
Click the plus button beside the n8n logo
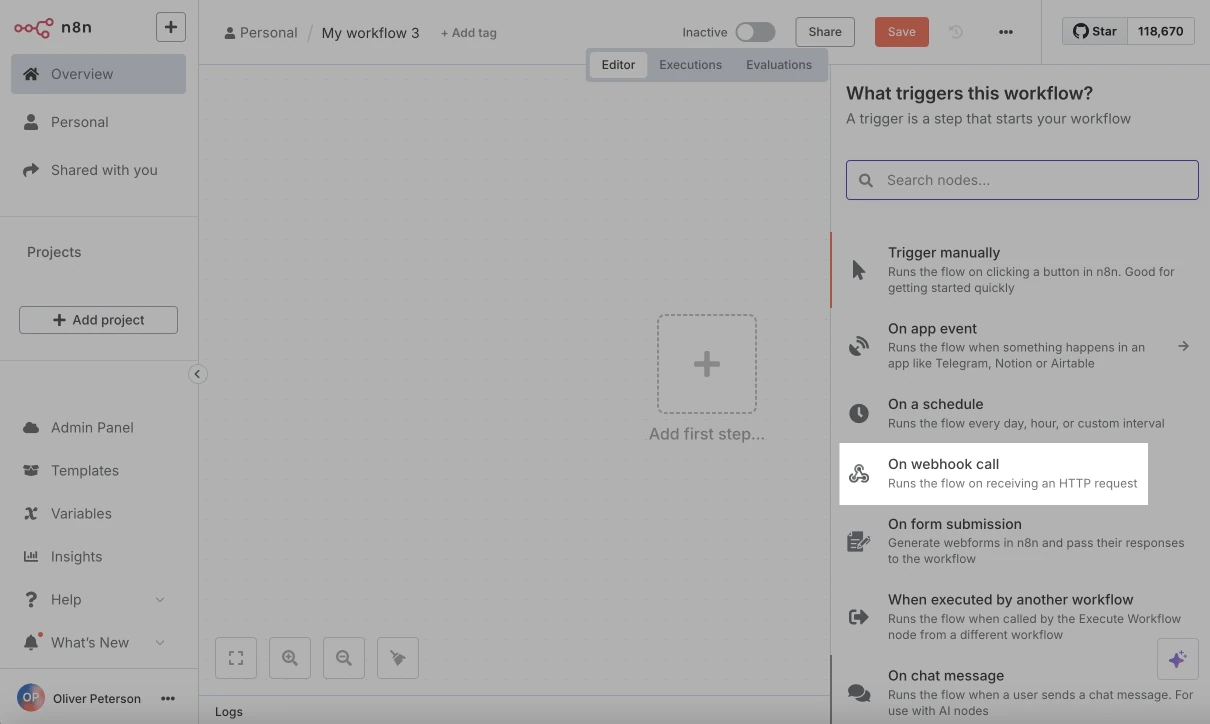pyautogui.click(x=171, y=27)
